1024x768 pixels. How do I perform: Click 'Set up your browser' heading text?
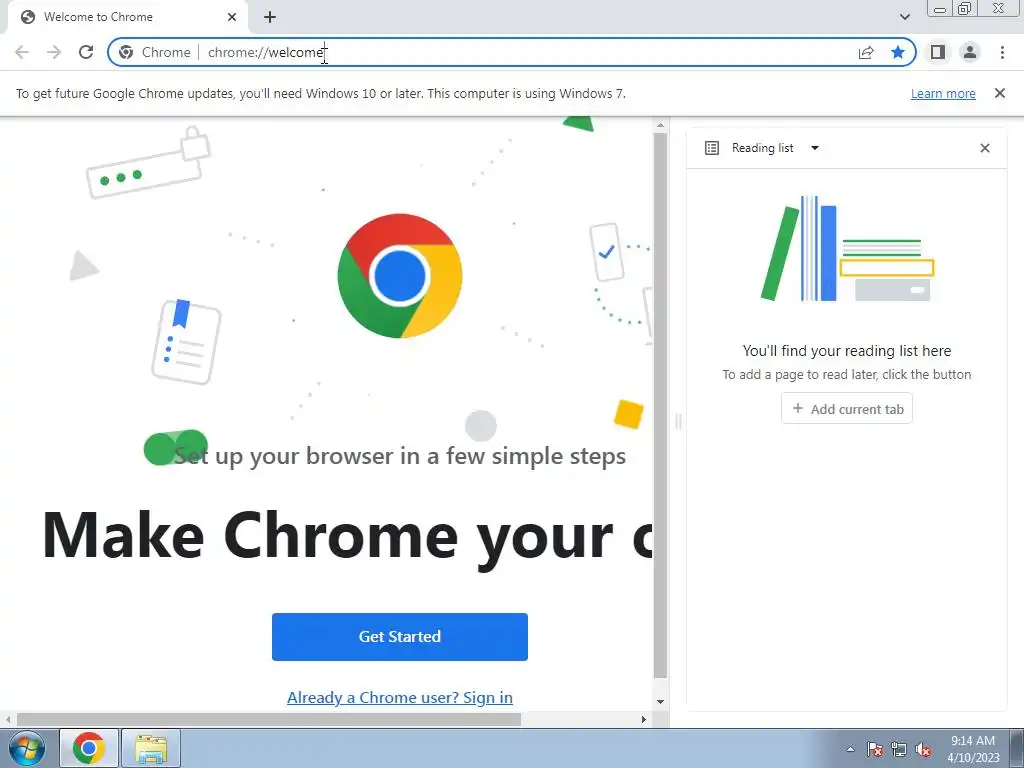pyautogui.click(x=400, y=456)
